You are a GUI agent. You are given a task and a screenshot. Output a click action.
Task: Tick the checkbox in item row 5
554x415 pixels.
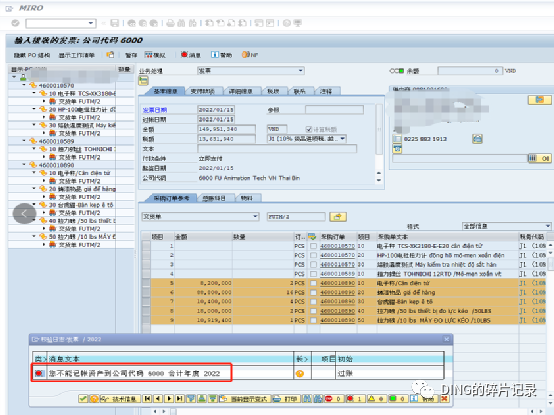point(313,283)
